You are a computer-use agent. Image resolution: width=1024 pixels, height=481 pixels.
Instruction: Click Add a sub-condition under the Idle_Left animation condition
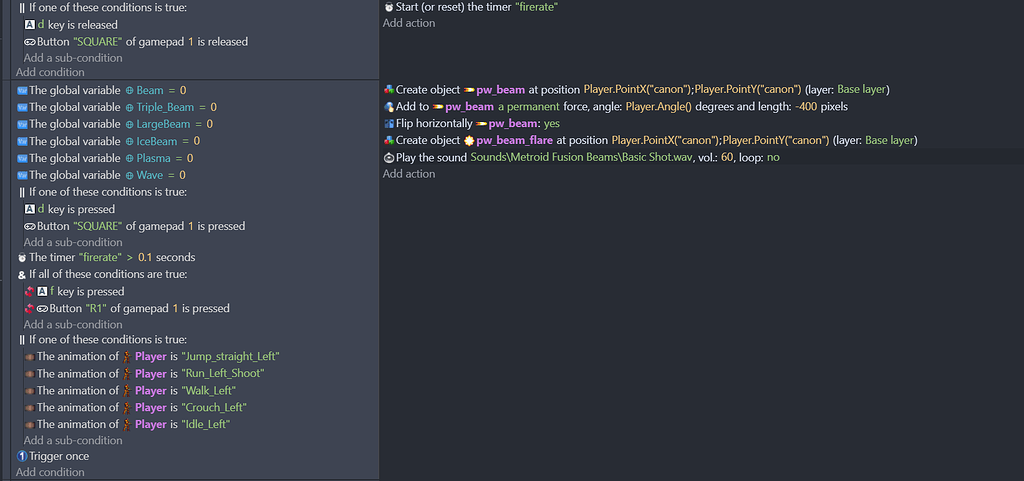coord(73,441)
